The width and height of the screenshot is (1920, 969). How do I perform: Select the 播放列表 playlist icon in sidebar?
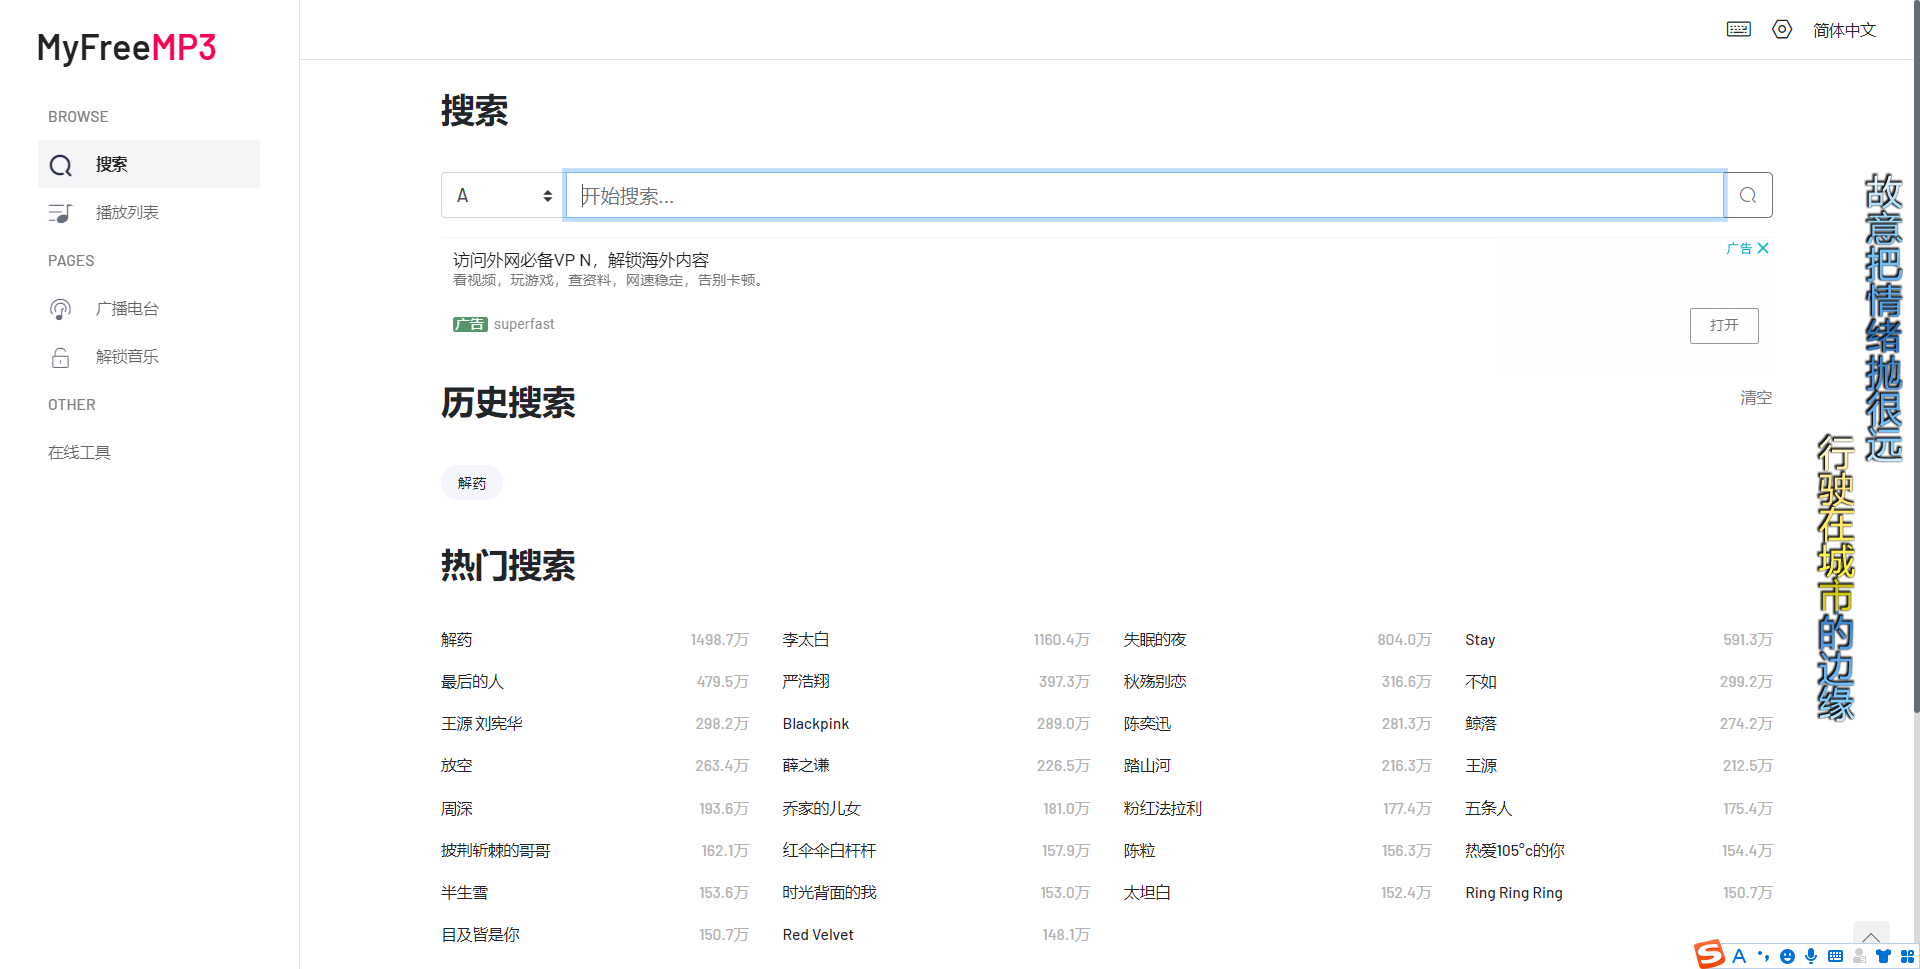point(60,212)
